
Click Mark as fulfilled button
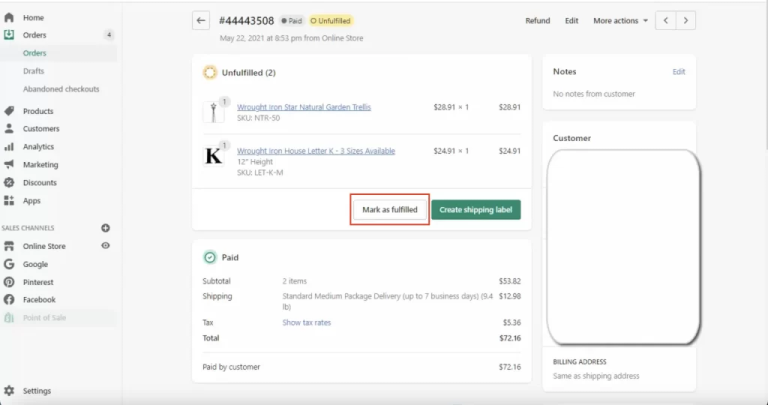point(390,210)
